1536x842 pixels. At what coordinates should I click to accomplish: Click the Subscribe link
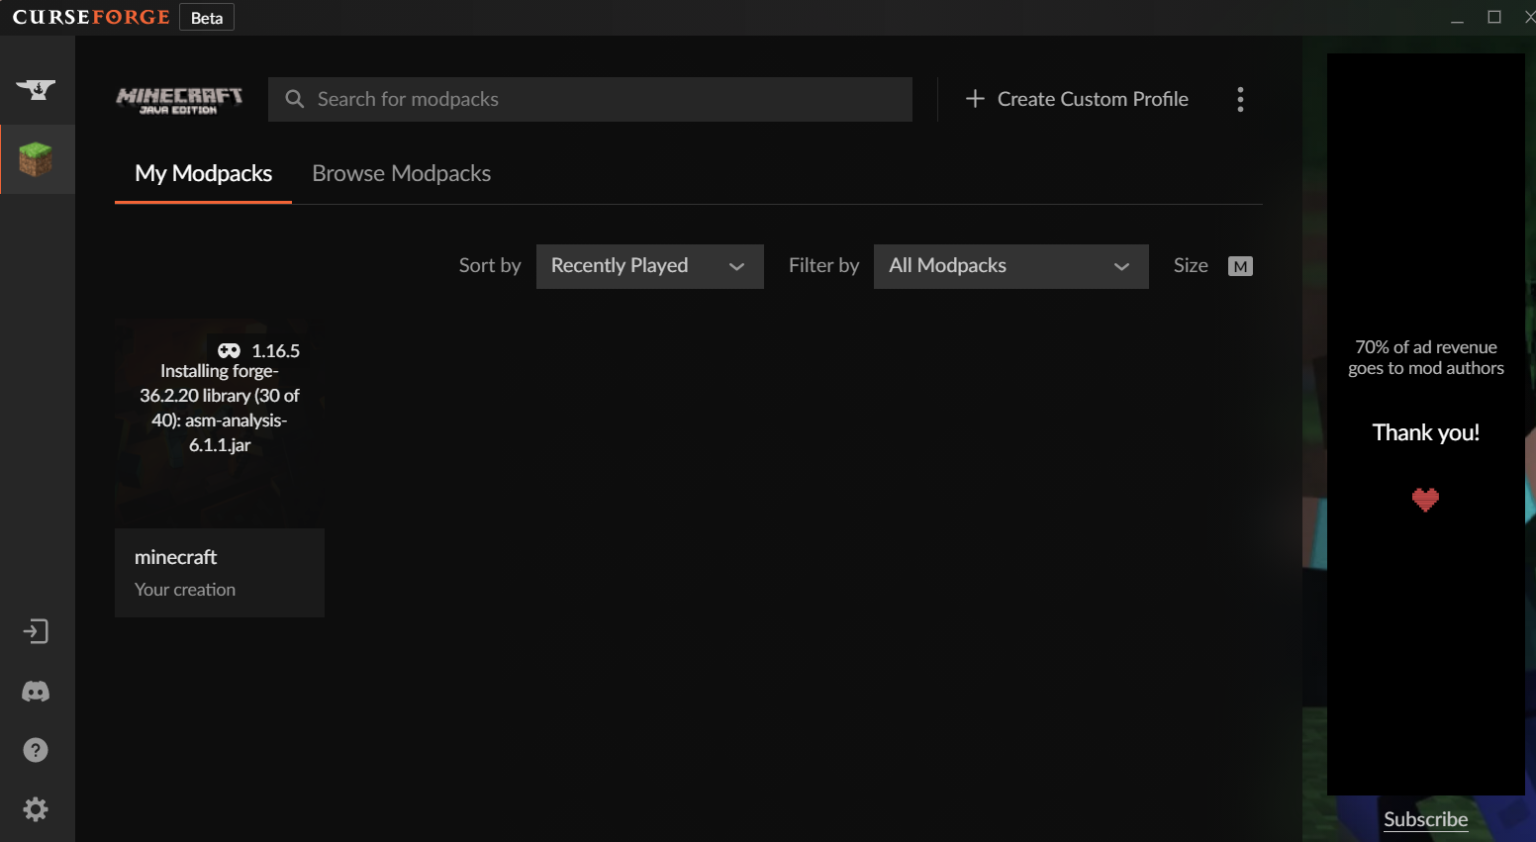[1425, 819]
